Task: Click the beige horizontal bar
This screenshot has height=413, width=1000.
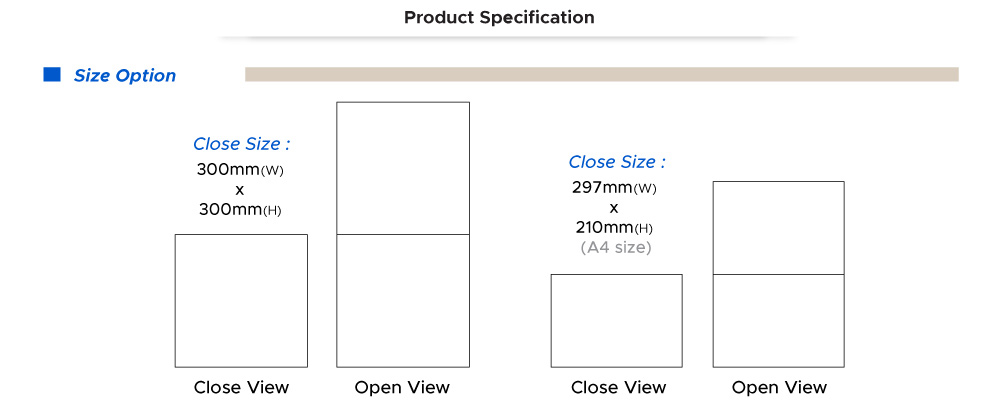Action: [x=601, y=75]
